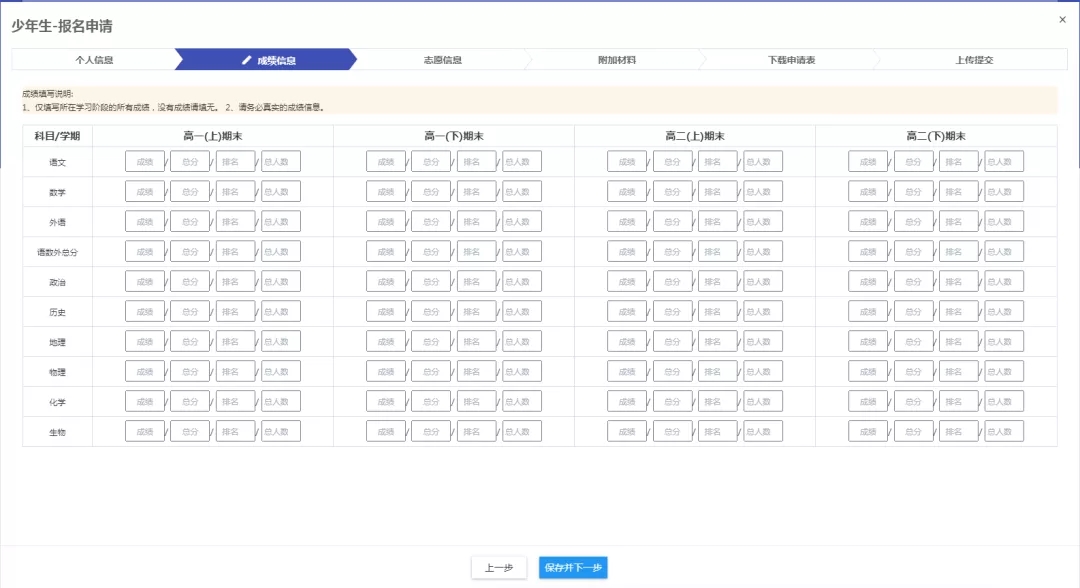Select 外语 排名 field under 高一(下)期末
This screenshot has width=1080, height=588.
coord(476,222)
